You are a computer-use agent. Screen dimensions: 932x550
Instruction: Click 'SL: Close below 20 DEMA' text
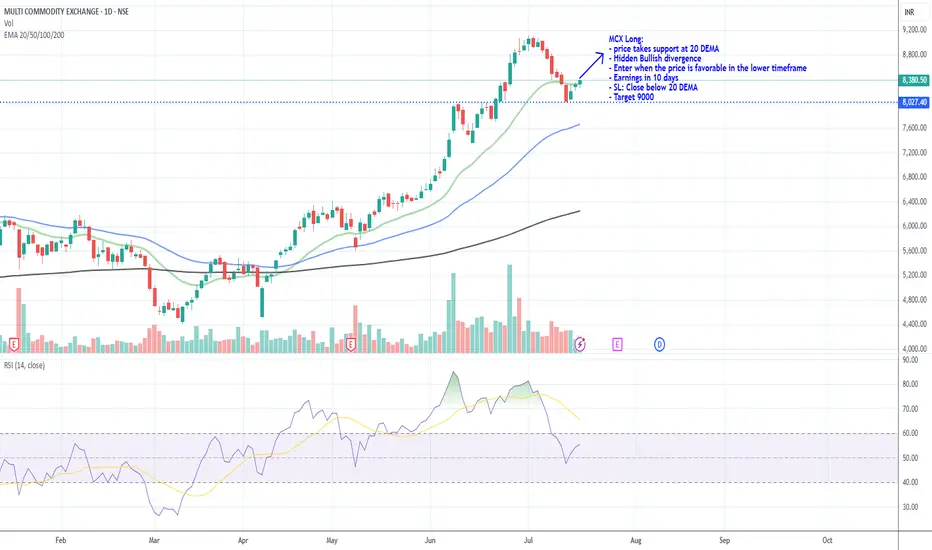[x=656, y=87]
